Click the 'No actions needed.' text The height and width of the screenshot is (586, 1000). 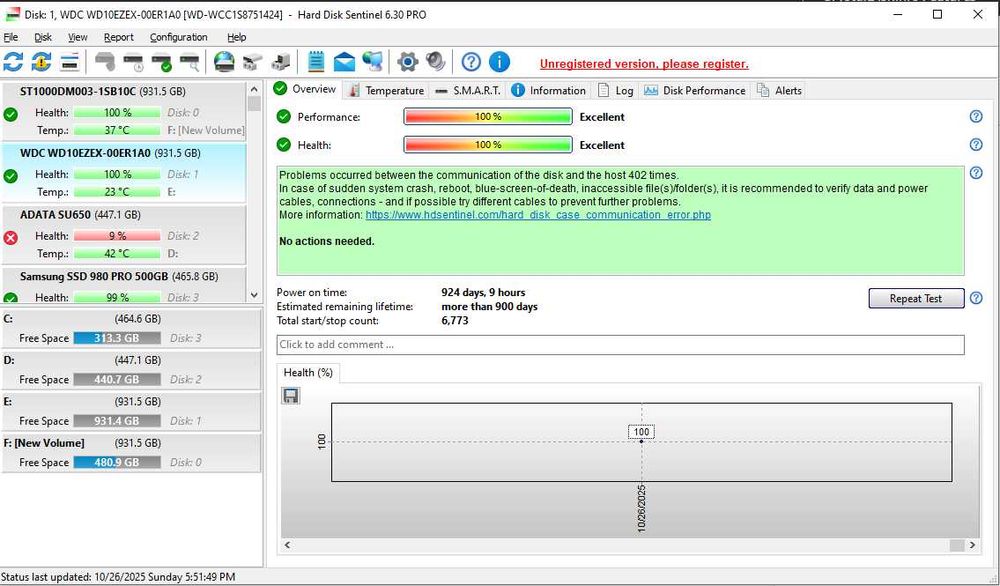327,241
